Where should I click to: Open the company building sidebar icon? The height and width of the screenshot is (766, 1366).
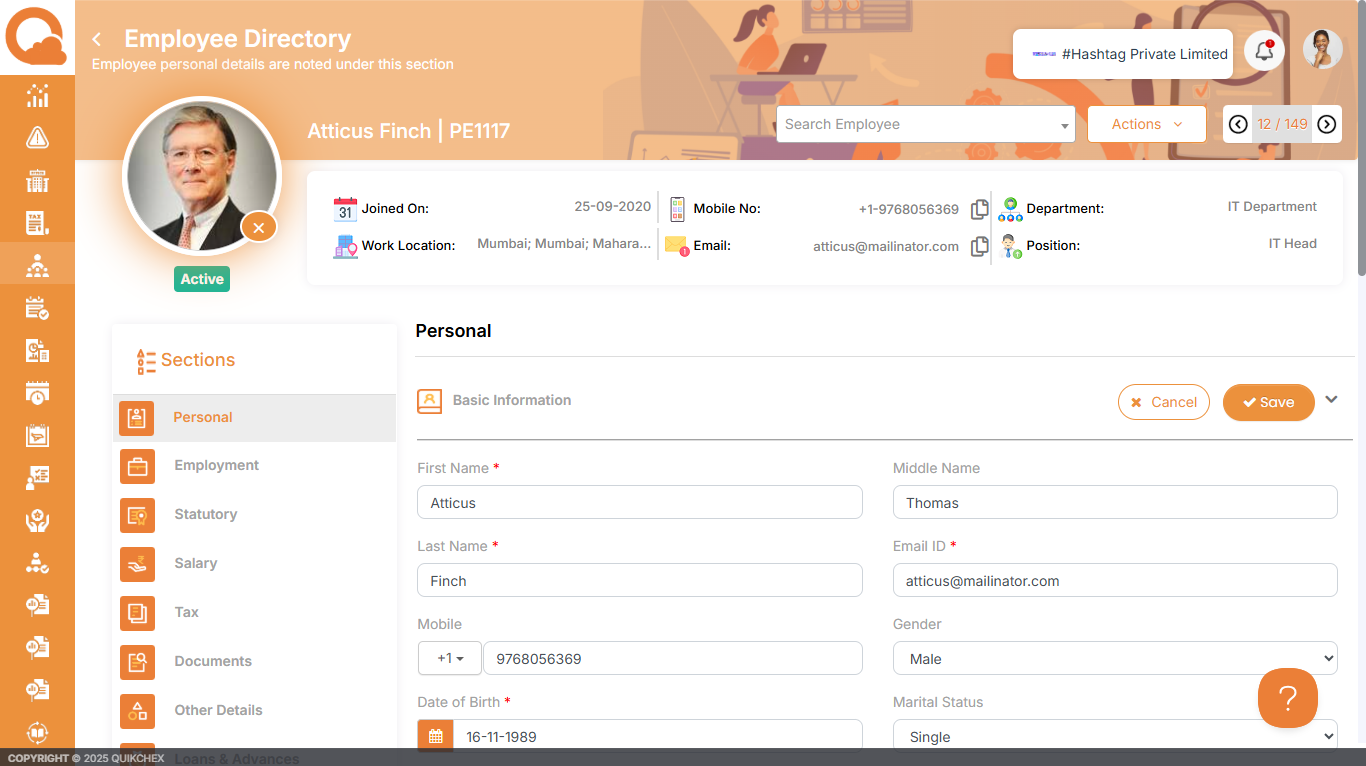pos(37,181)
